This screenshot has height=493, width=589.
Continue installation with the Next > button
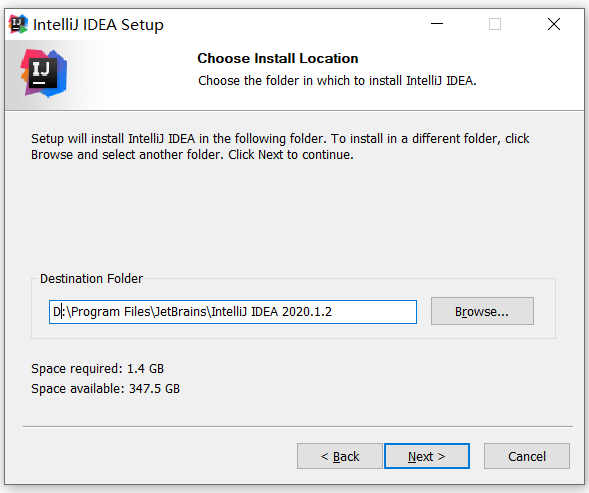click(427, 456)
